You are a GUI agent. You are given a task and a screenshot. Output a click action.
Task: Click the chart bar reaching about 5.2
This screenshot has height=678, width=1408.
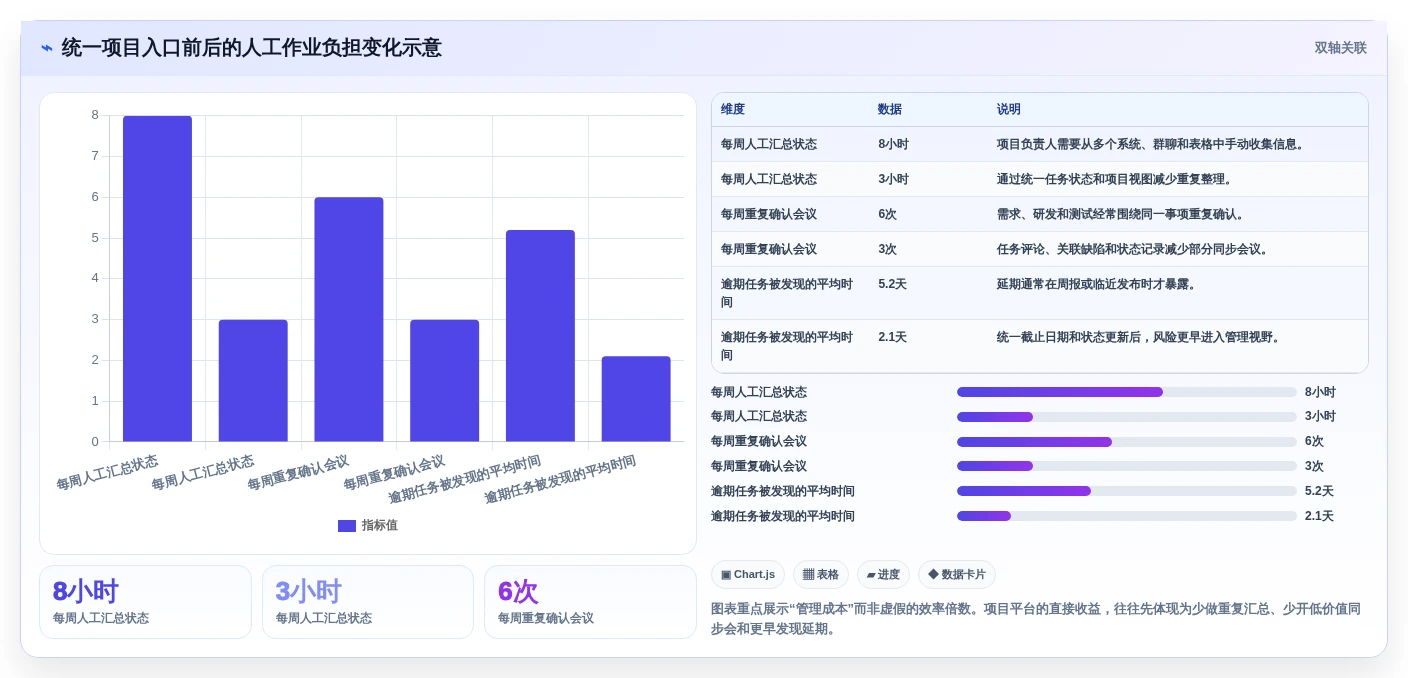(x=540, y=336)
